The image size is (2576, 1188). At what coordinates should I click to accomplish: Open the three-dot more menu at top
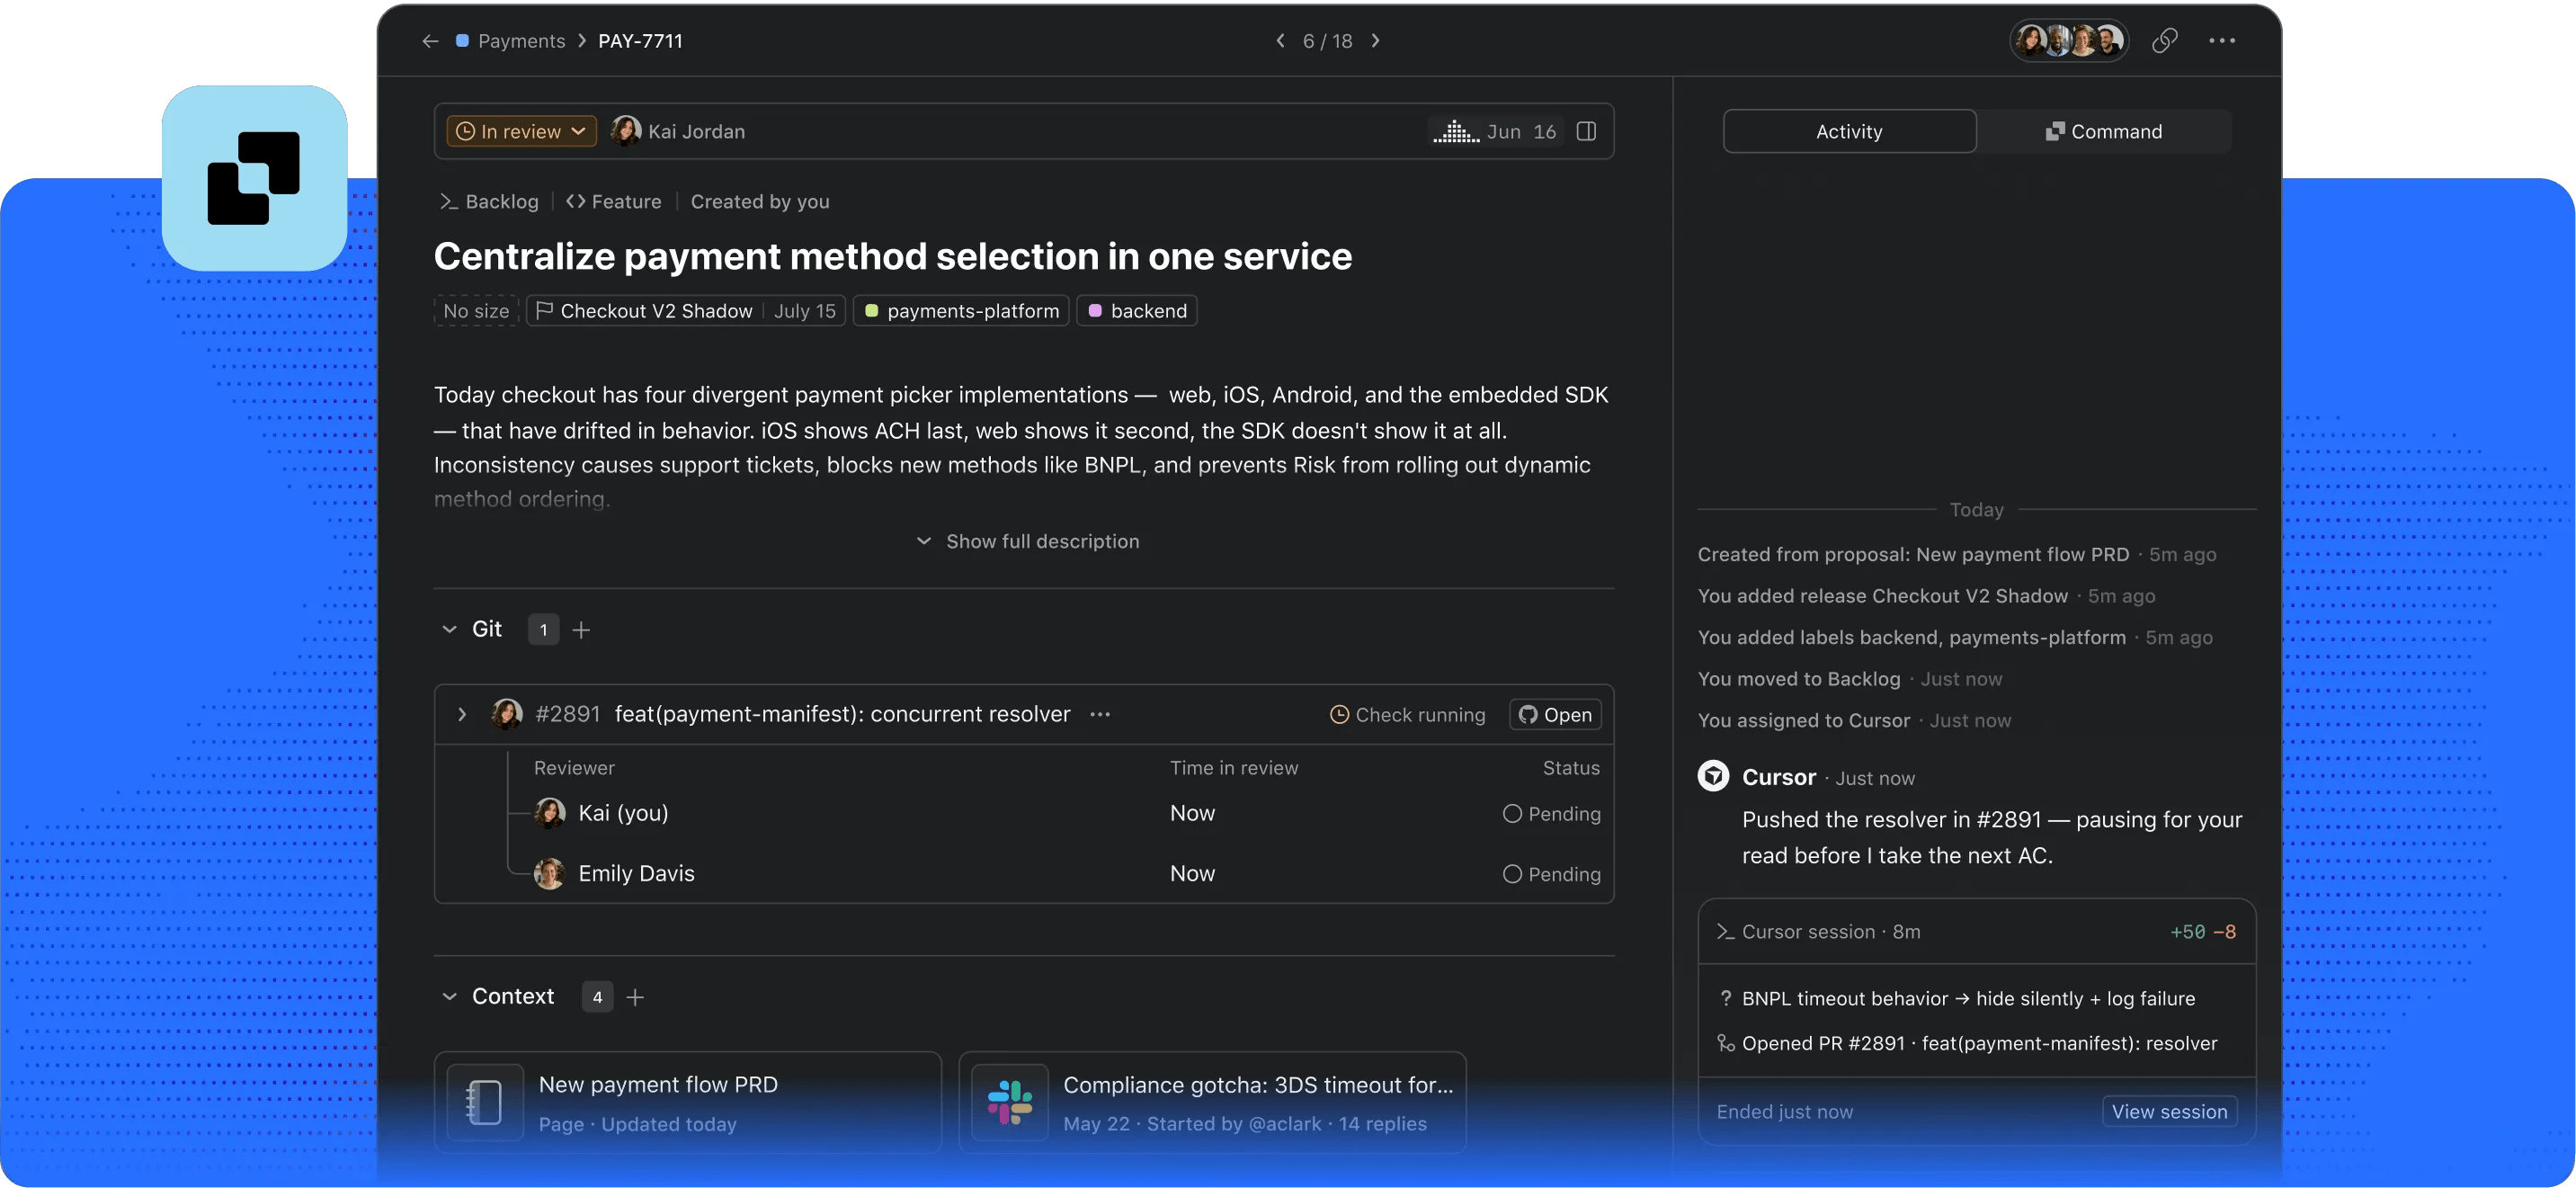(x=2222, y=41)
